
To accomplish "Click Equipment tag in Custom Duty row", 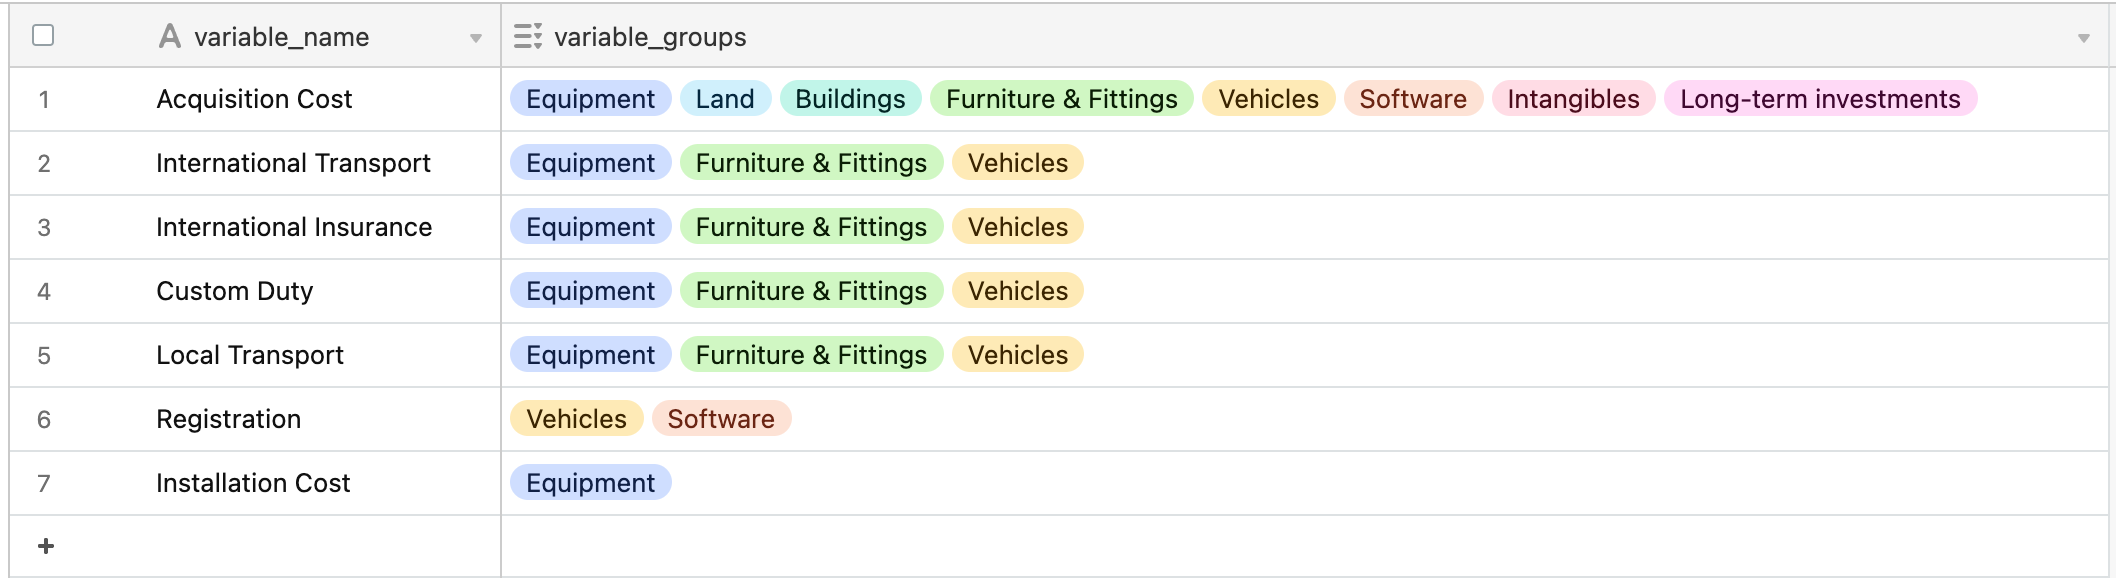I will click(x=591, y=291).
